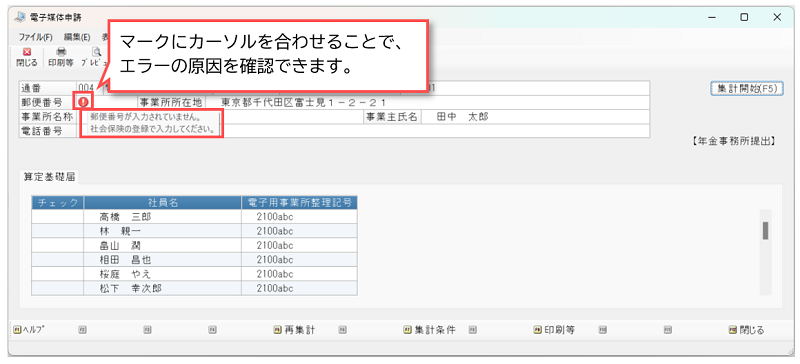Start tallying with the 集計開始(F5) button
800x364 pixels.
coord(746,88)
